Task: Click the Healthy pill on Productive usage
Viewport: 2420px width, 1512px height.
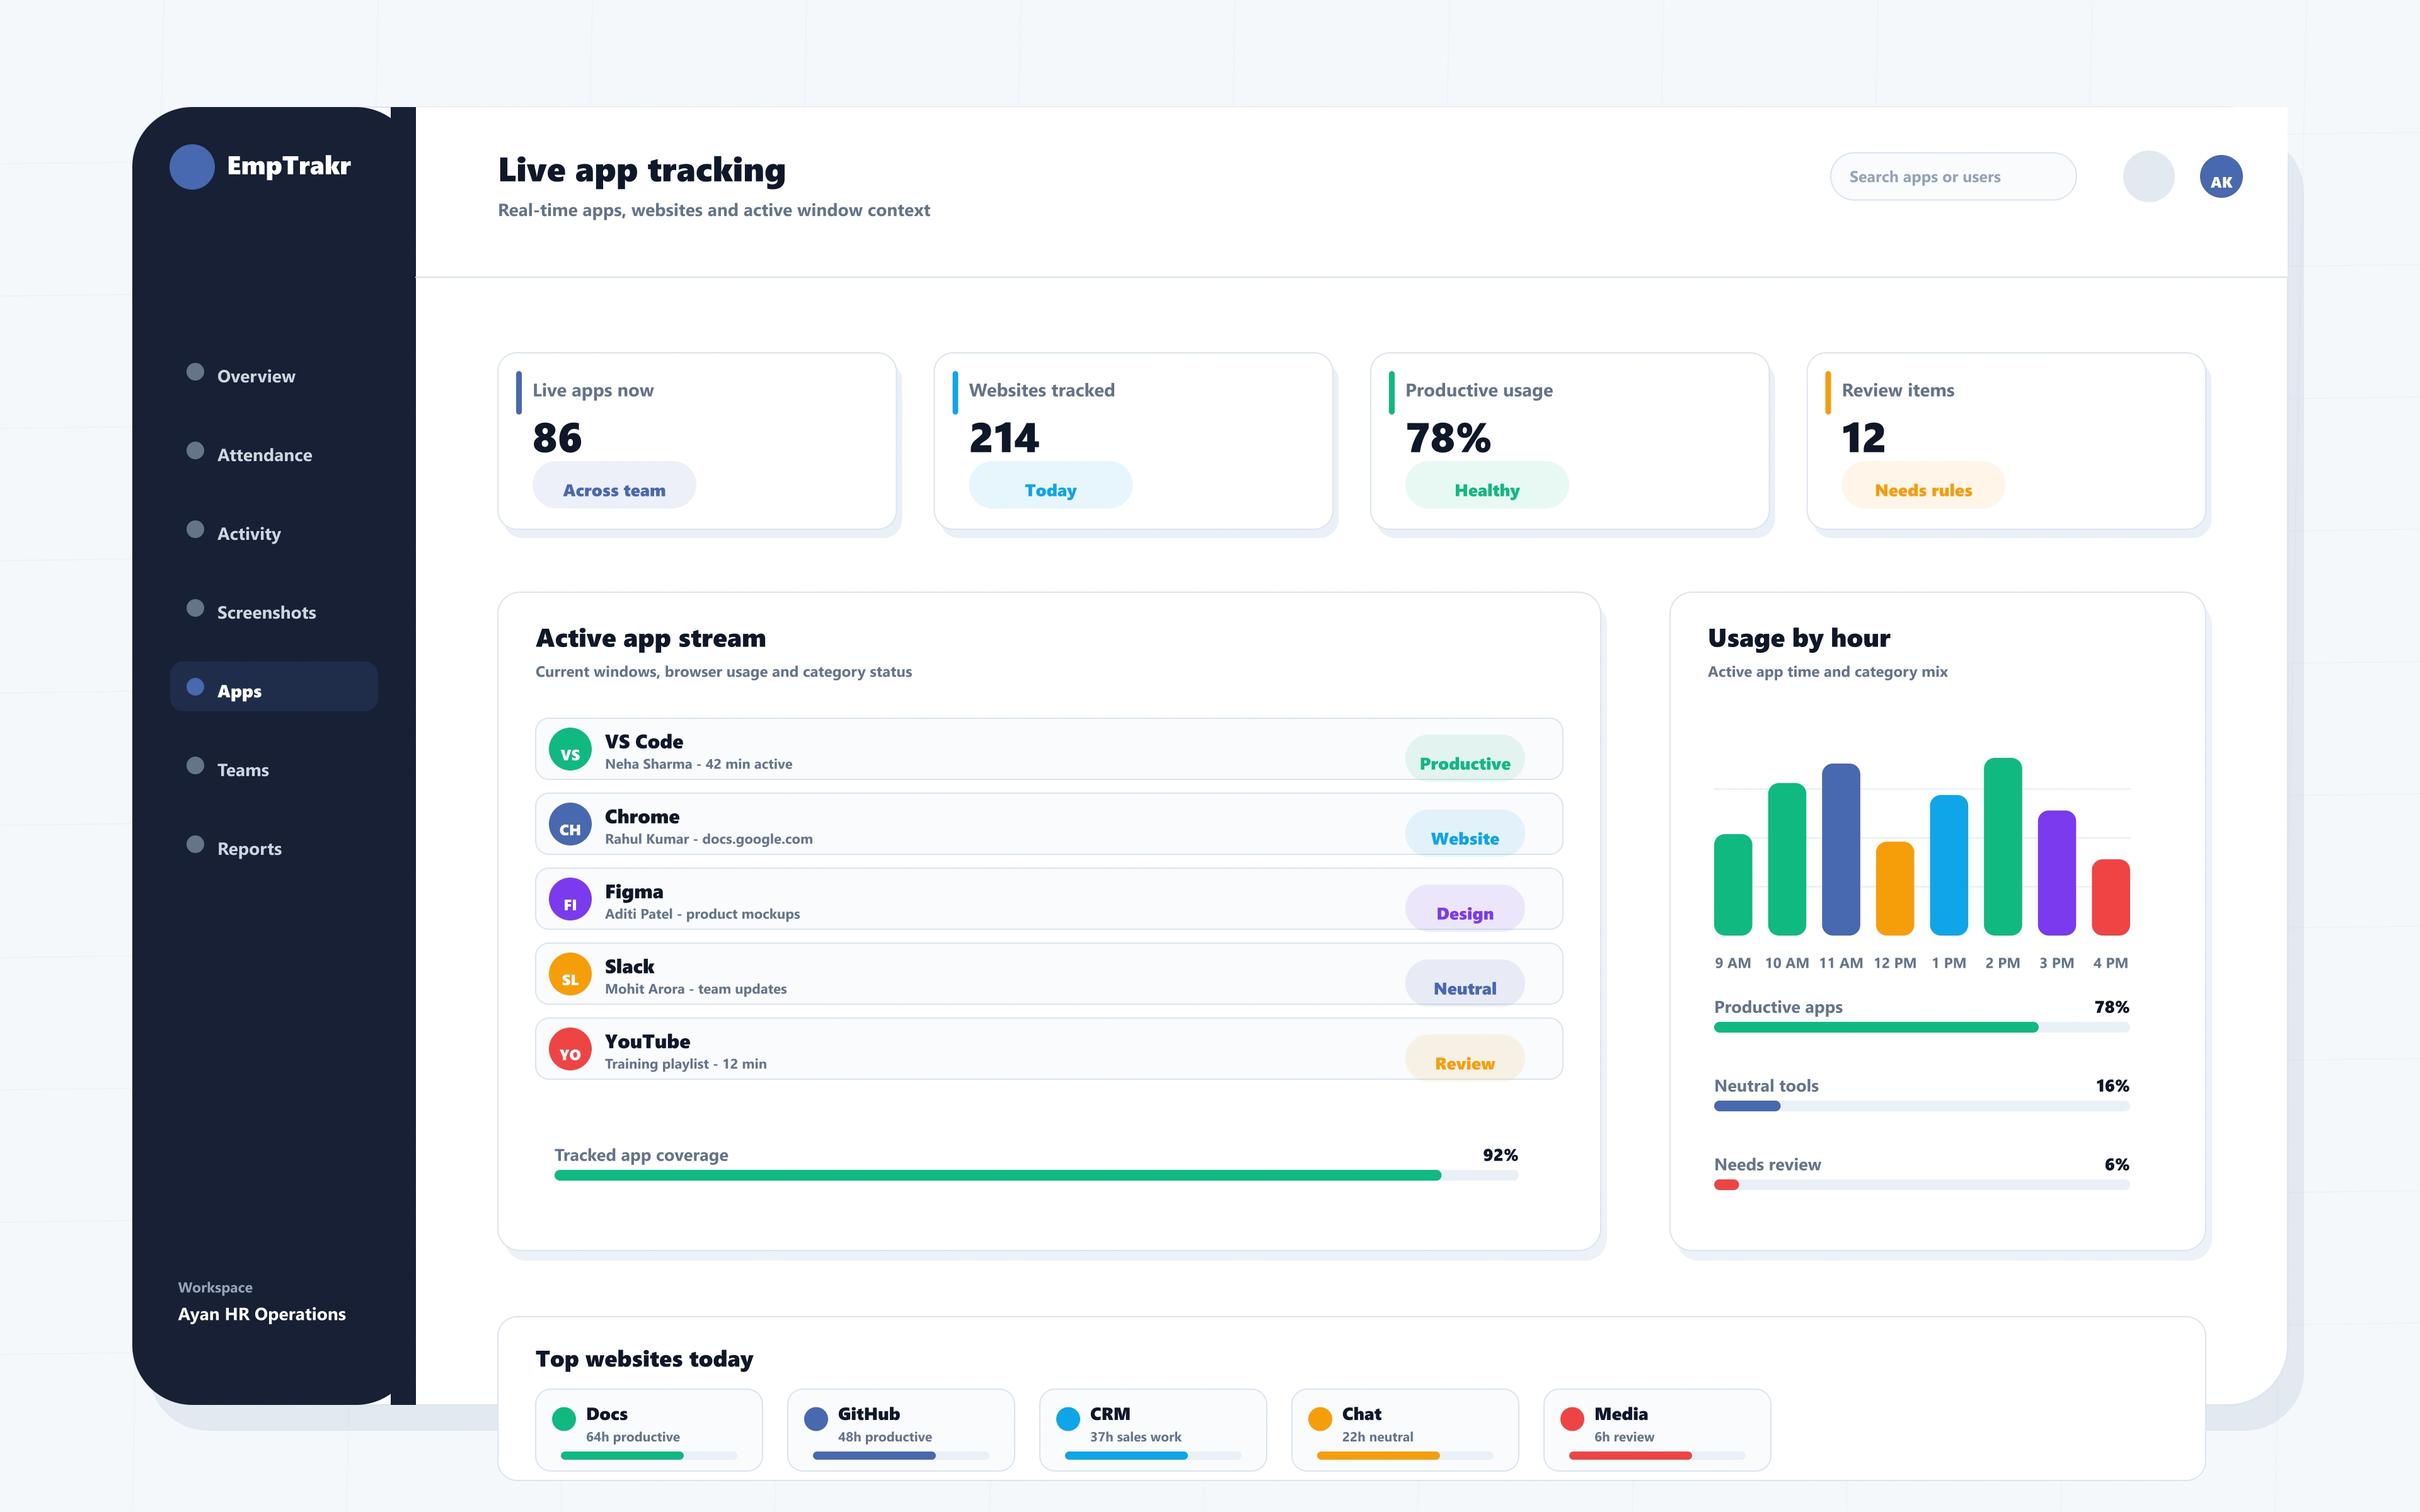Action: click(1487, 486)
